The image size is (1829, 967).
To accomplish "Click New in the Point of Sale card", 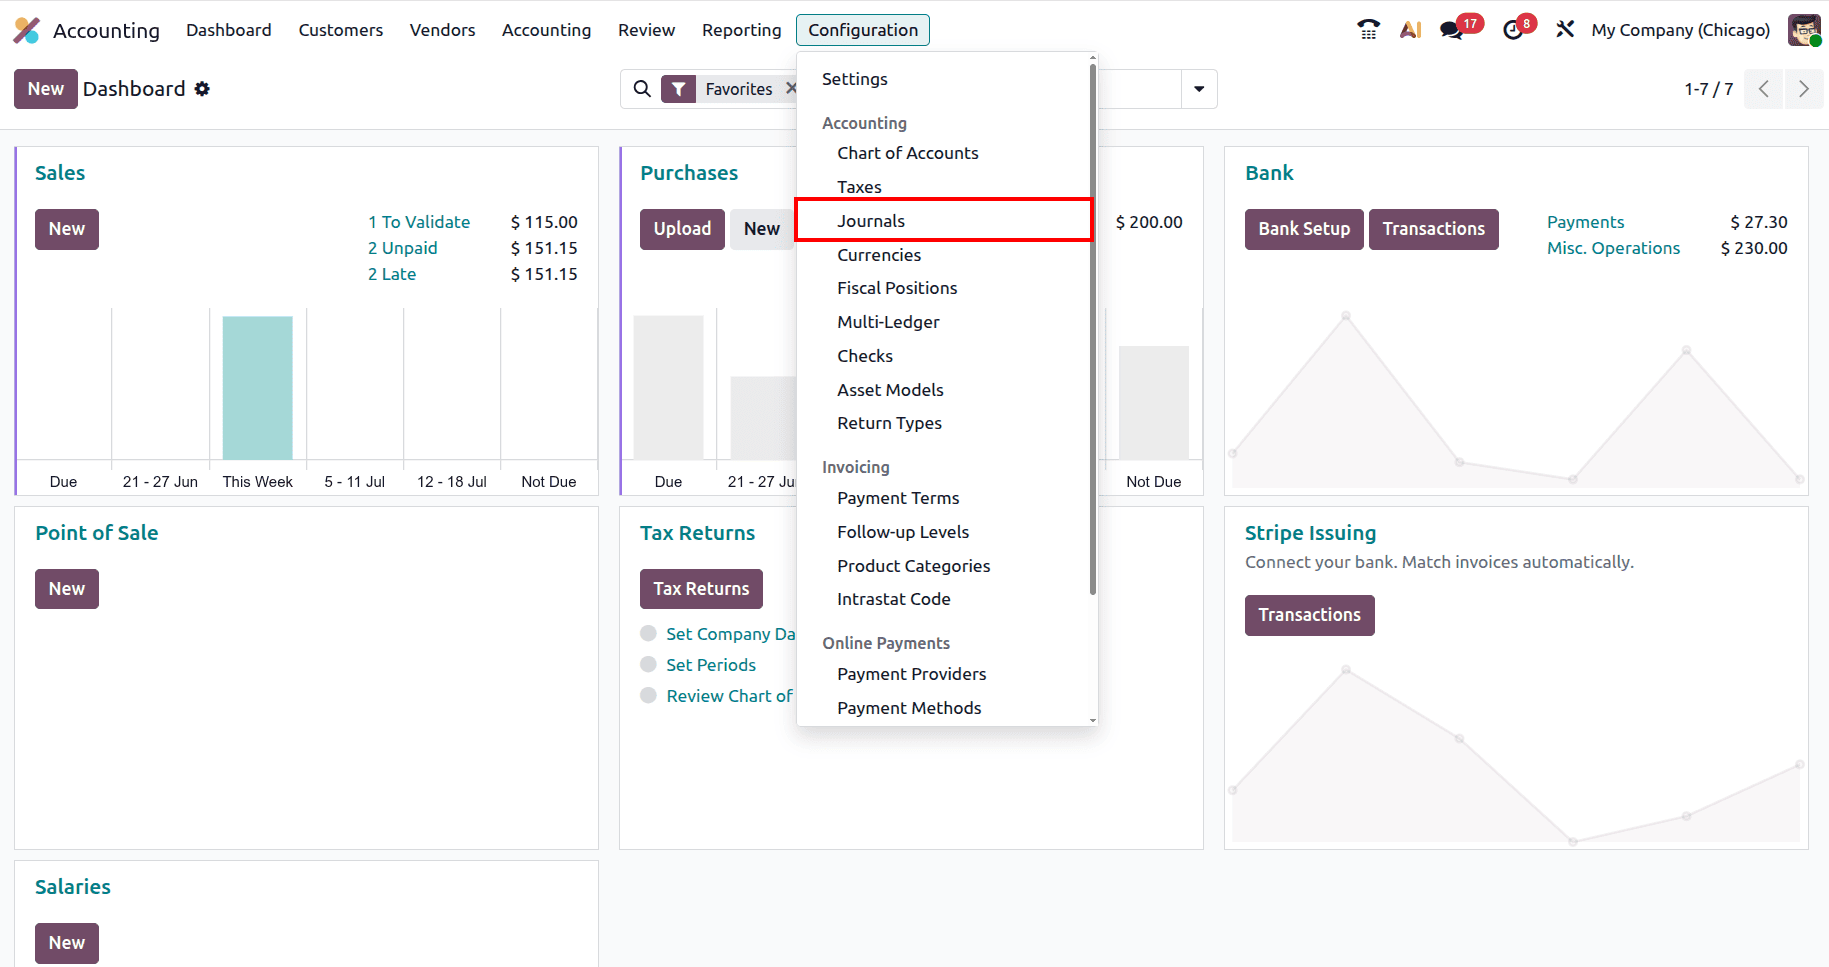I will [x=67, y=589].
